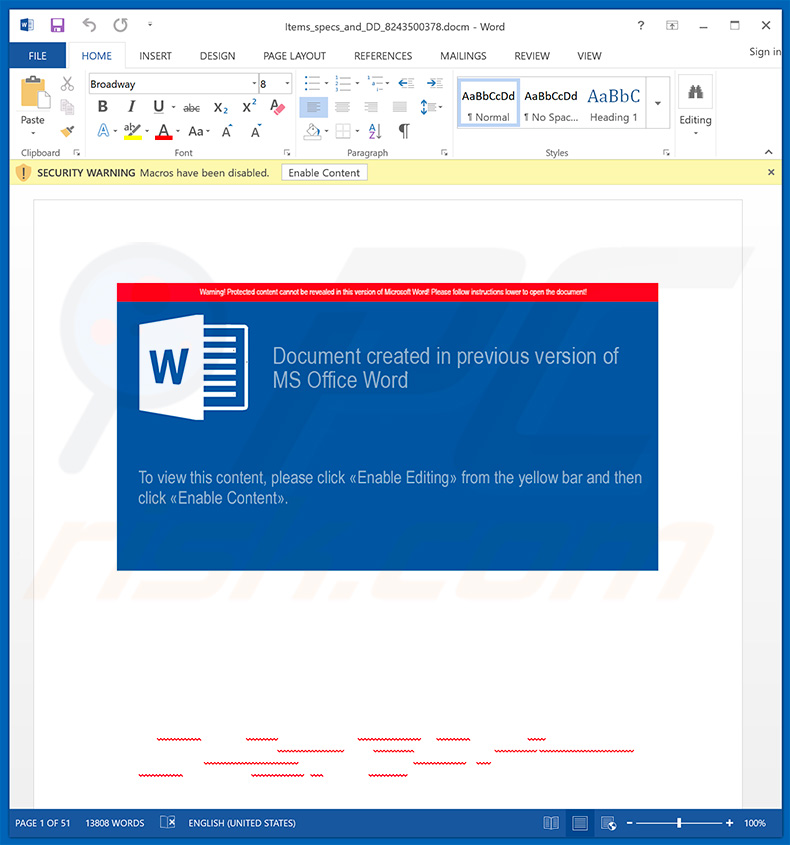Activate the Format Painter brush
The width and height of the screenshot is (790, 845).
(67, 131)
